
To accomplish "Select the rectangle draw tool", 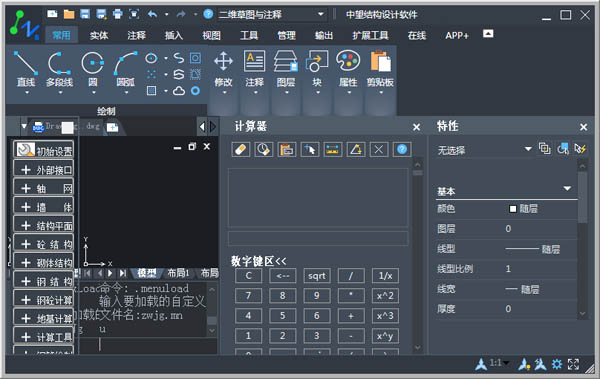I will [x=152, y=91].
